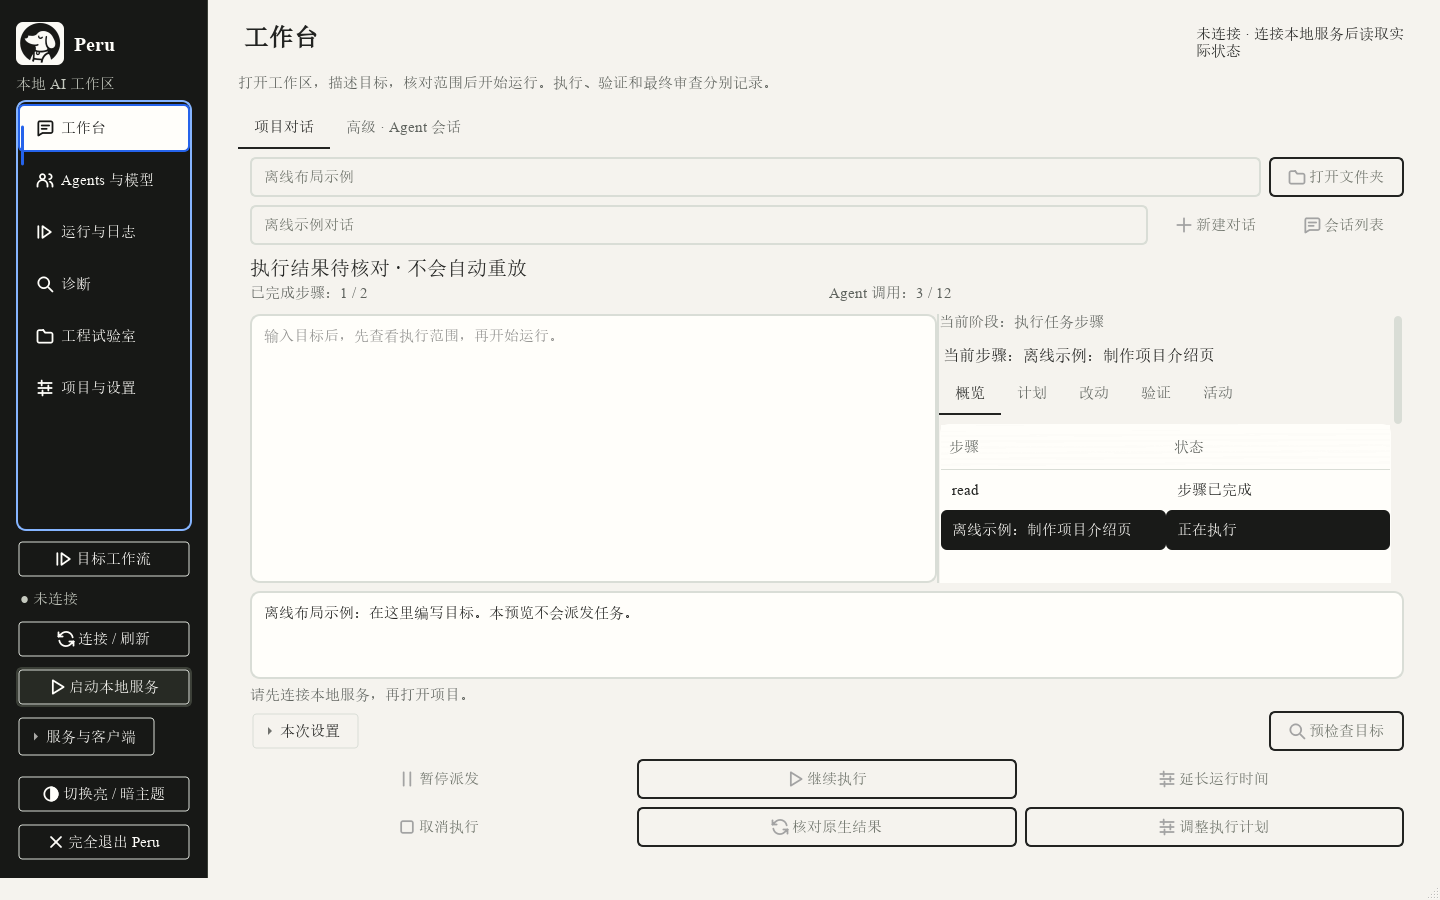Open 运行与日志 from the sidebar
The image size is (1440, 900).
click(x=104, y=232)
